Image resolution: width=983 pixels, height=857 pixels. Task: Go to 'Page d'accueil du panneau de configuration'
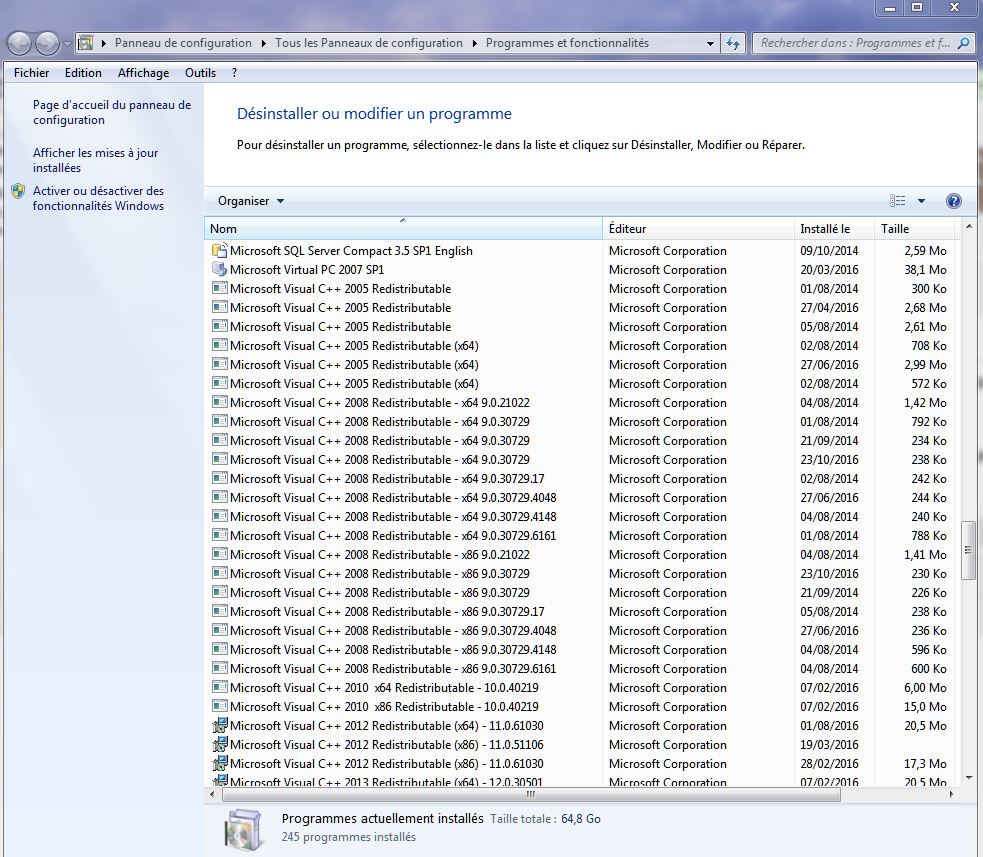coord(111,112)
